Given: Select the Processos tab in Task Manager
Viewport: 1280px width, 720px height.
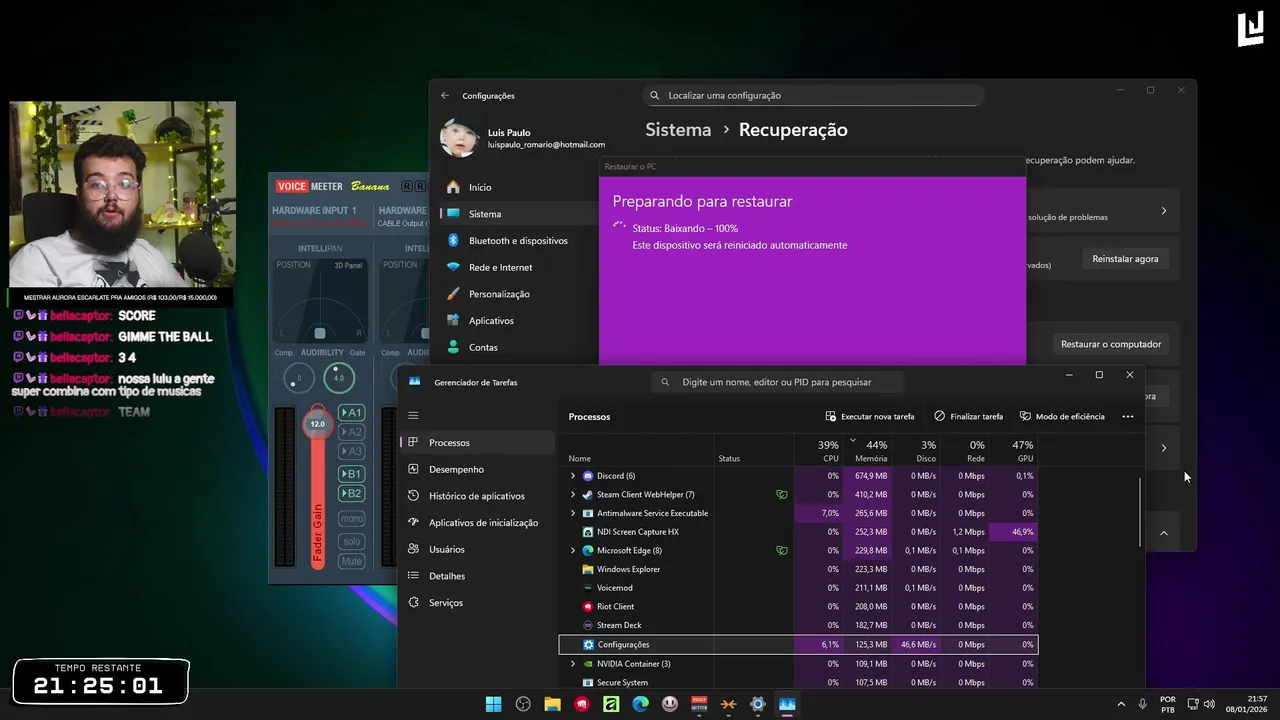Looking at the screenshot, I should coord(478,442).
